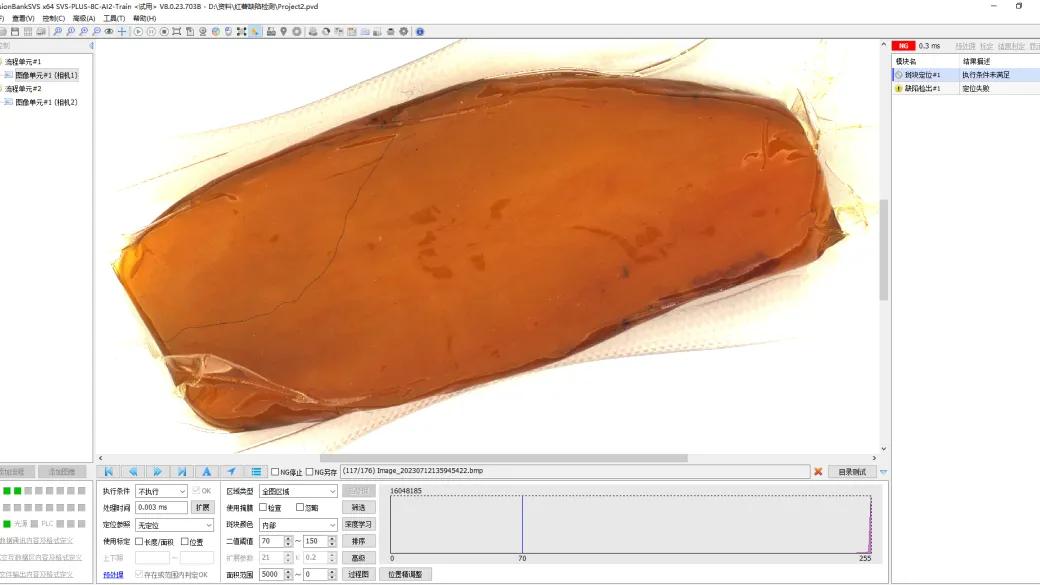Enable the NG停止 checkbox
Screen dimensions: 1040x585
coord(275,472)
